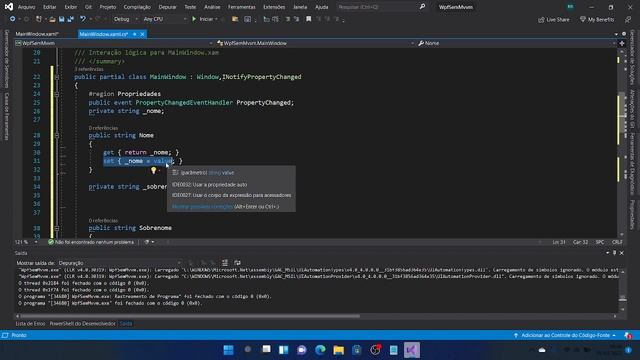This screenshot has height=360, width=640.
Task: Click the feedback icon right of My Benefits
Action: tap(628, 19)
